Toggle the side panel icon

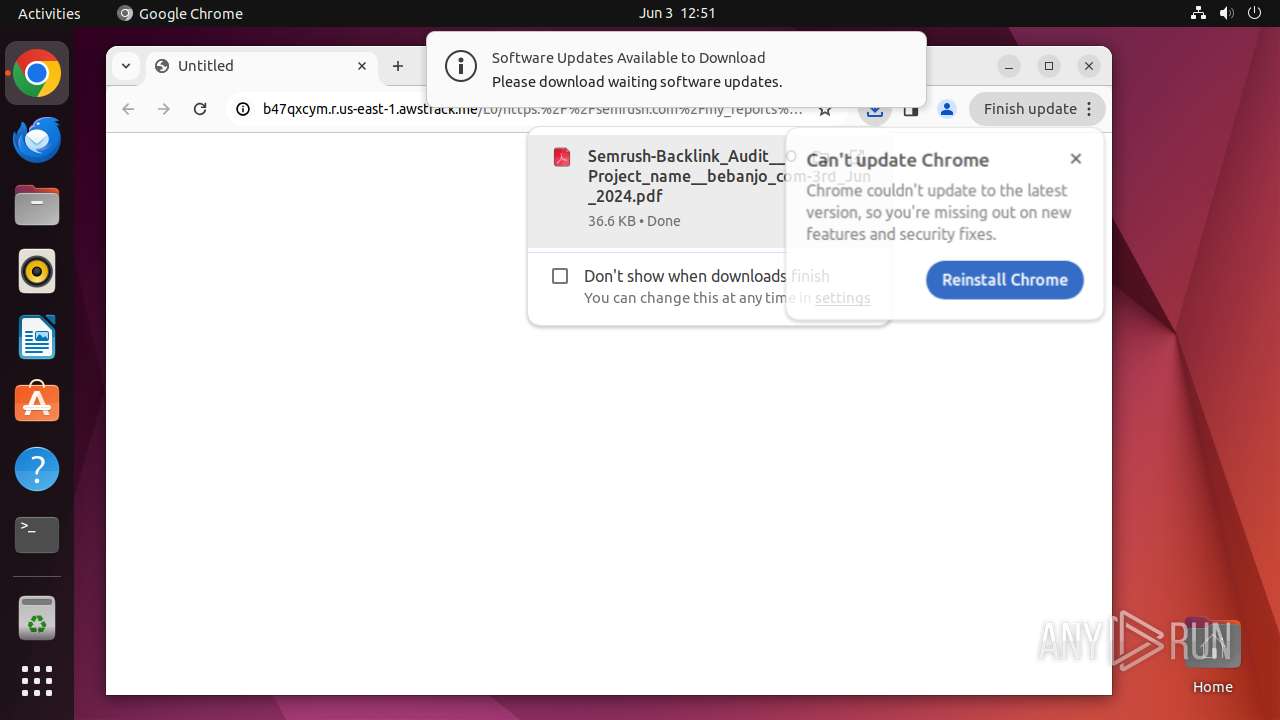point(911,110)
